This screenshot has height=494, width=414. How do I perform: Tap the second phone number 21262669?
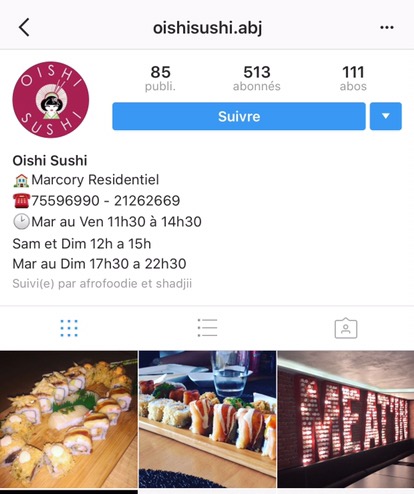point(147,201)
